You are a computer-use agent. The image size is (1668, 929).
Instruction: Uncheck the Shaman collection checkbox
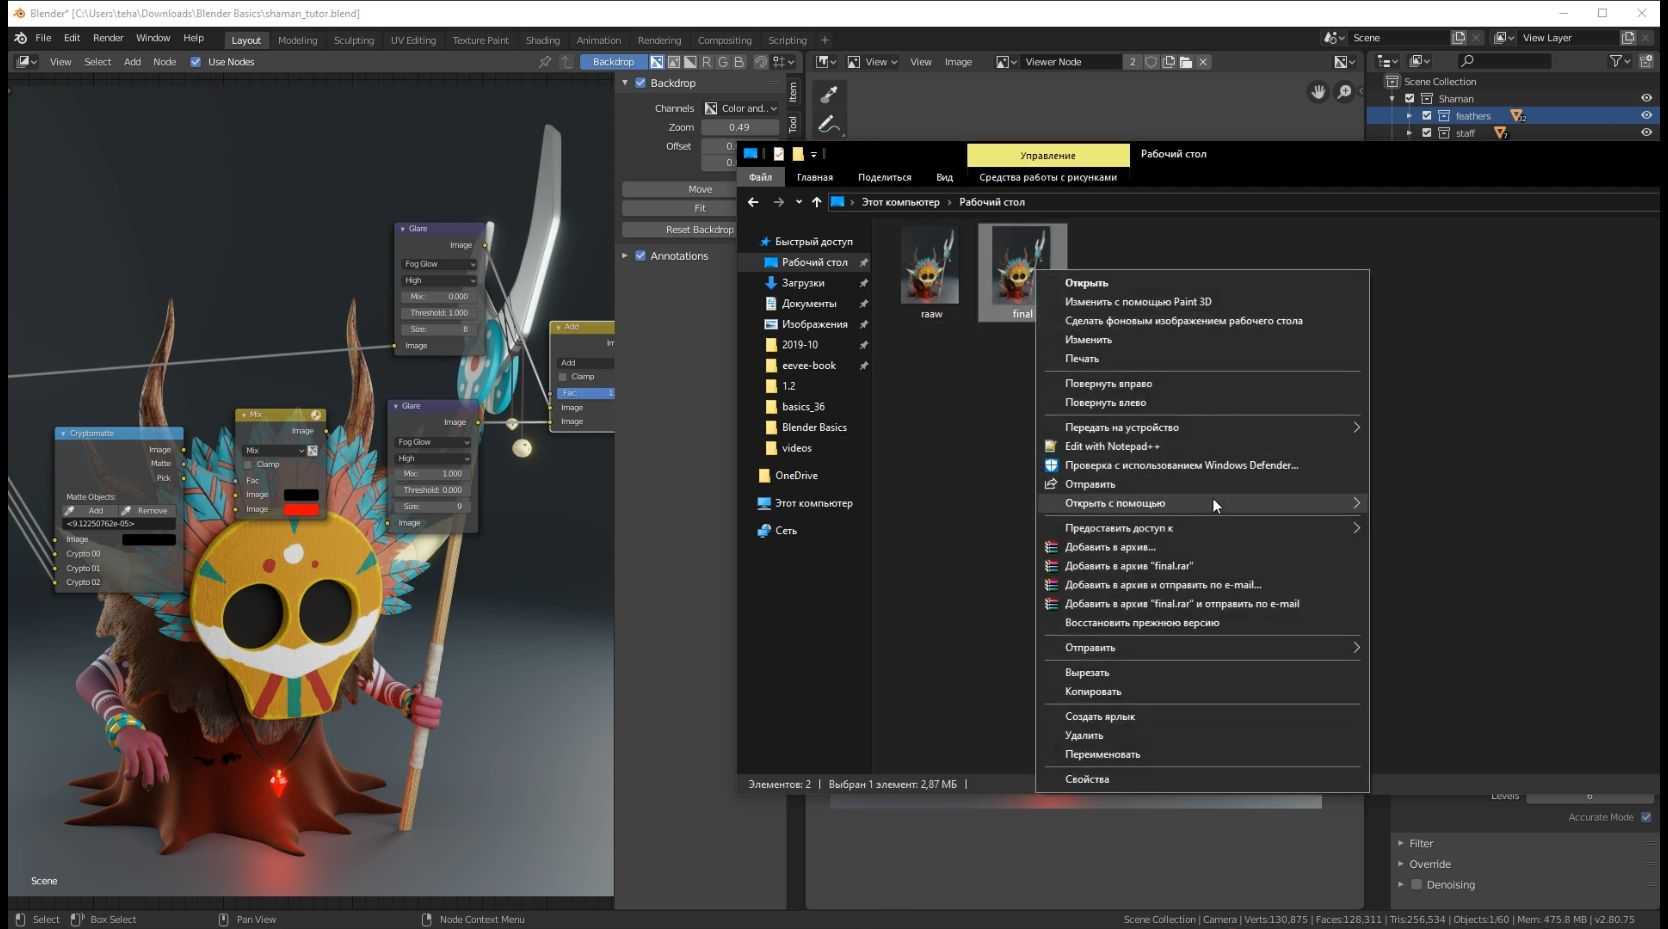coord(1410,99)
